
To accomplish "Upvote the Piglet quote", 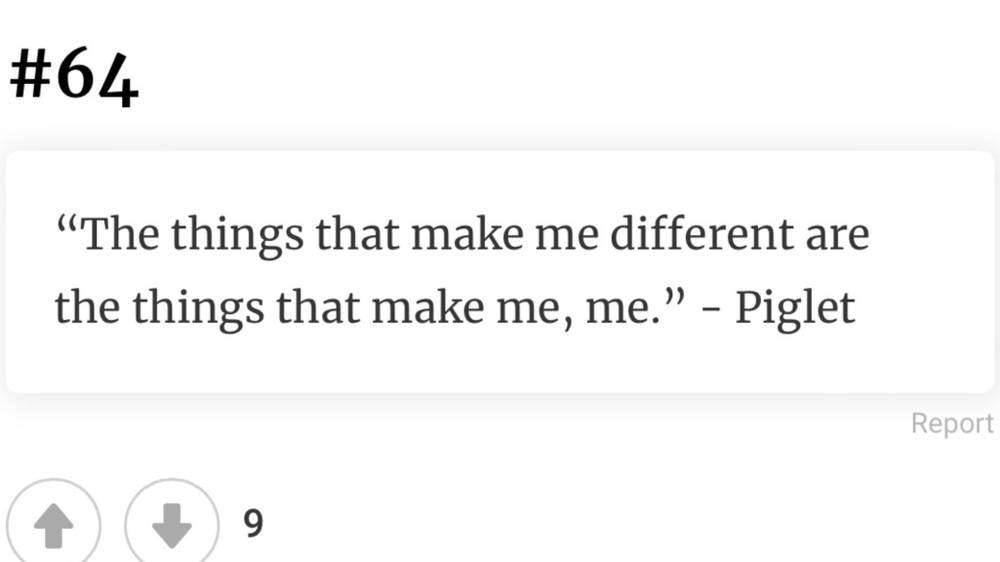I will [x=53, y=525].
